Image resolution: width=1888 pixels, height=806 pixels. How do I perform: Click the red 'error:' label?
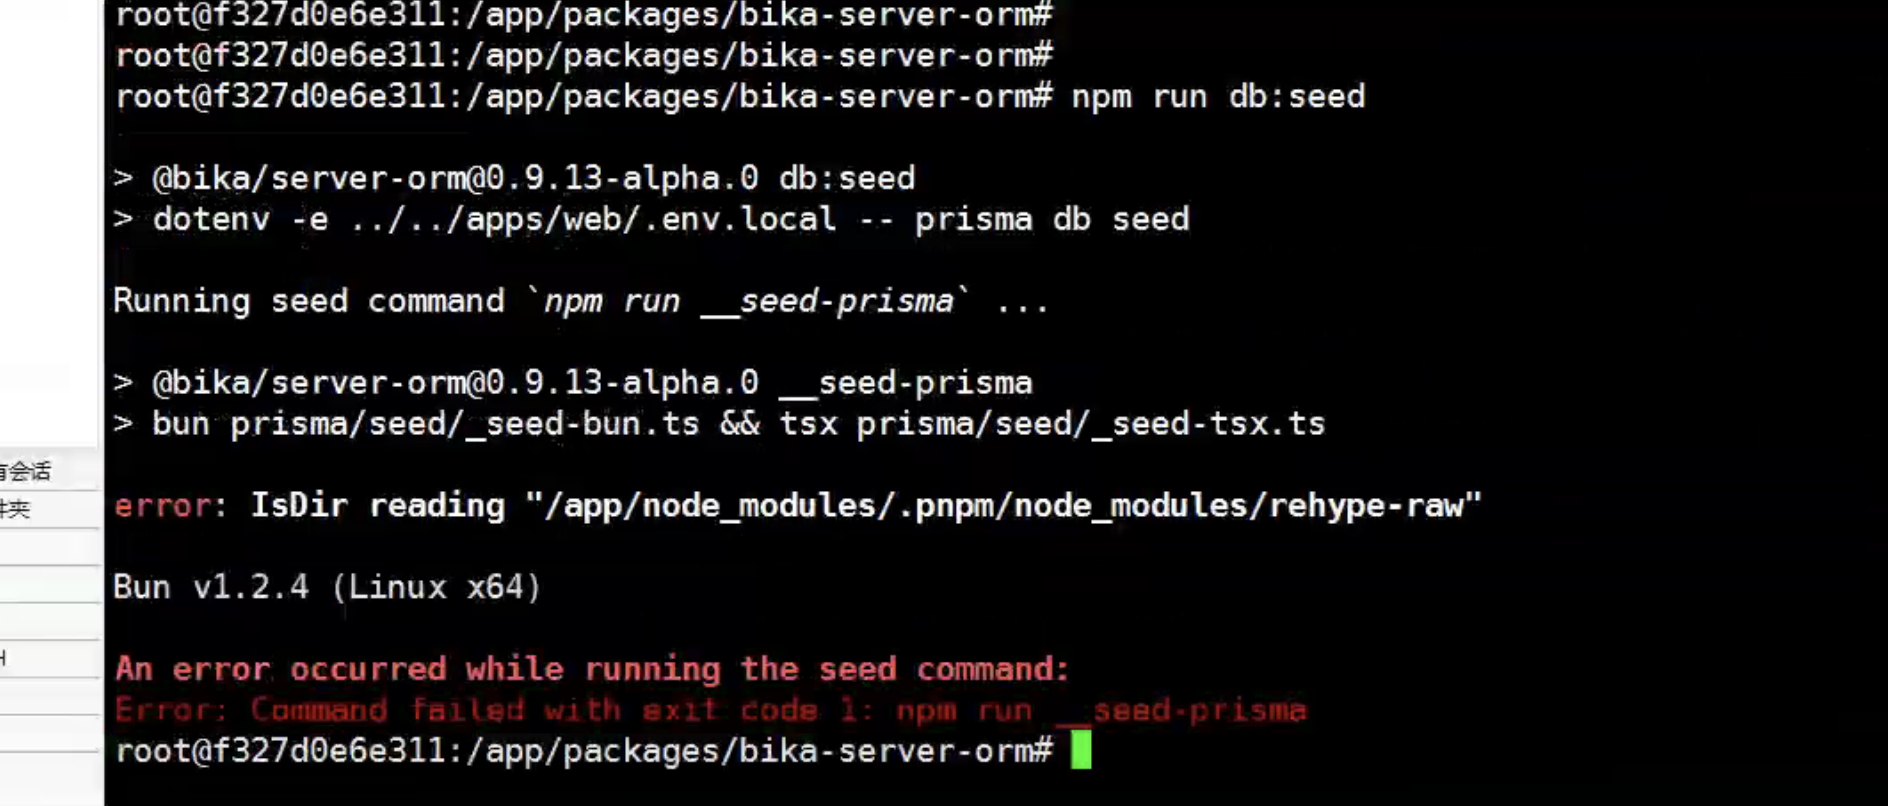(171, 505)
